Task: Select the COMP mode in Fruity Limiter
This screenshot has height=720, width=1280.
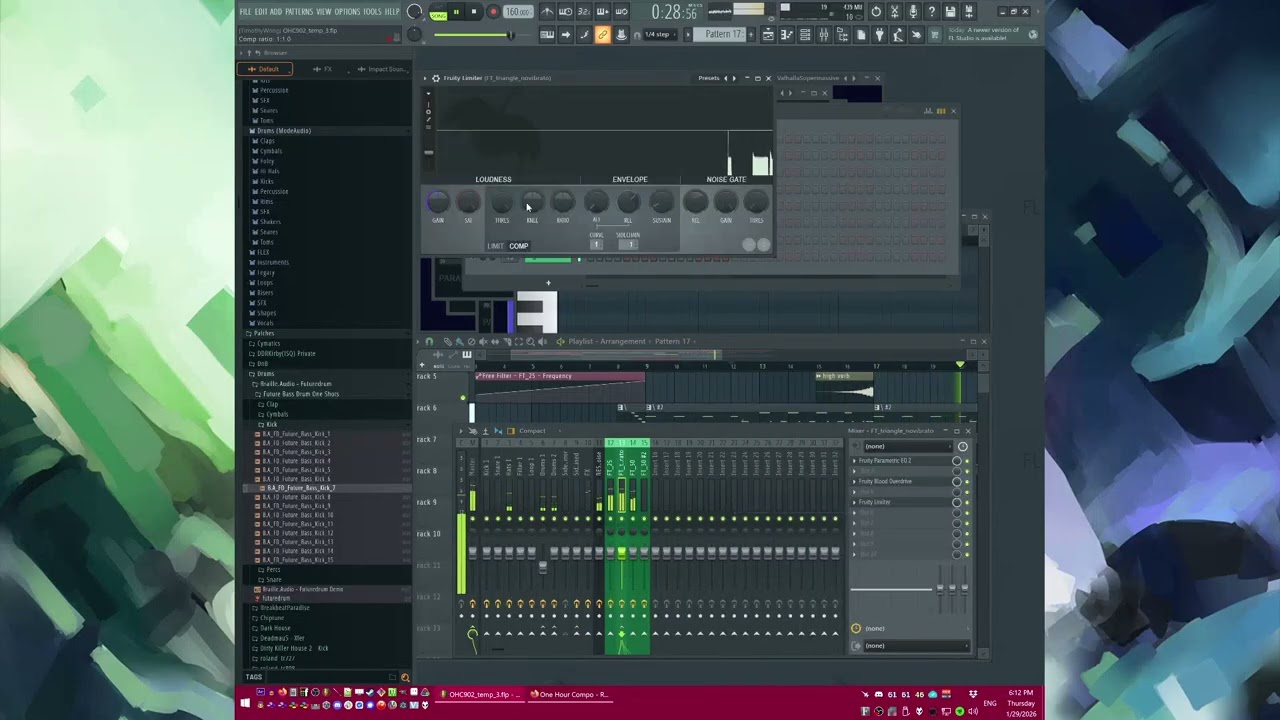Action: (x=518, y=246)
